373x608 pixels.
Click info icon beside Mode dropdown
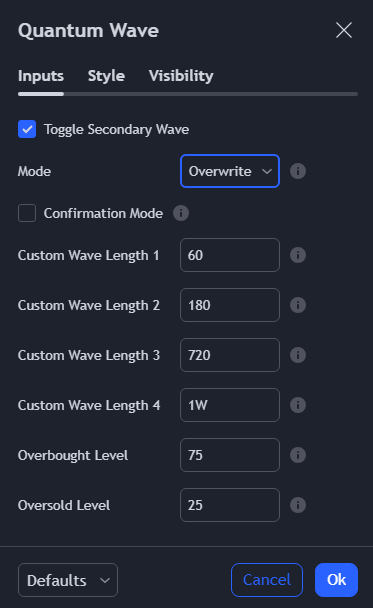point(298,171)
